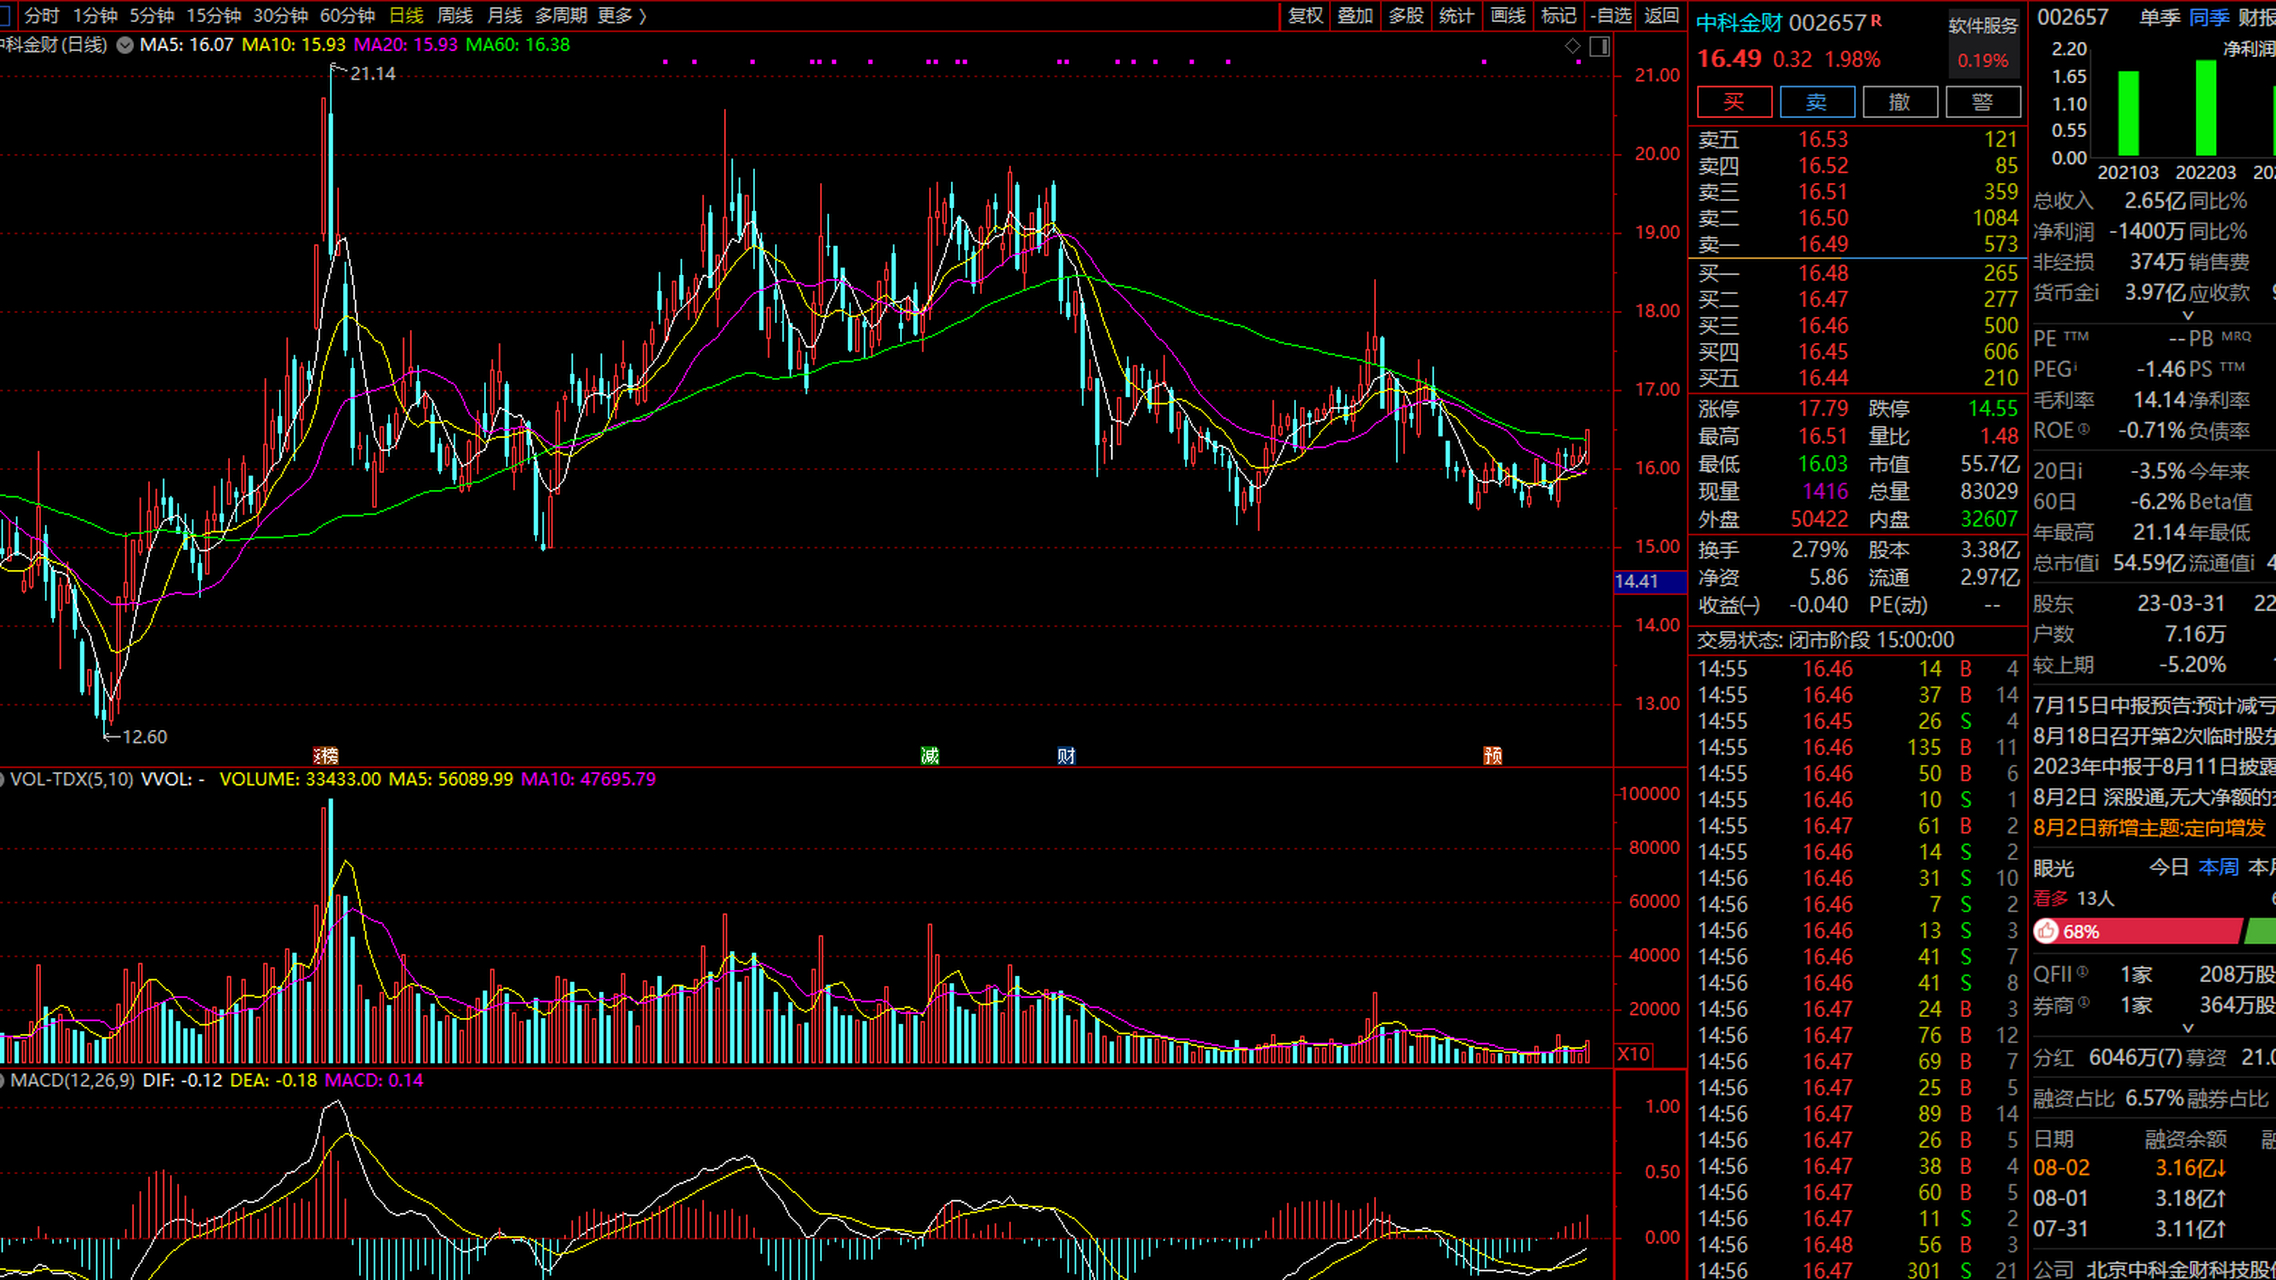Toggle the side panel layout icon
2276x1280 pixels.
coord(1600,46)
